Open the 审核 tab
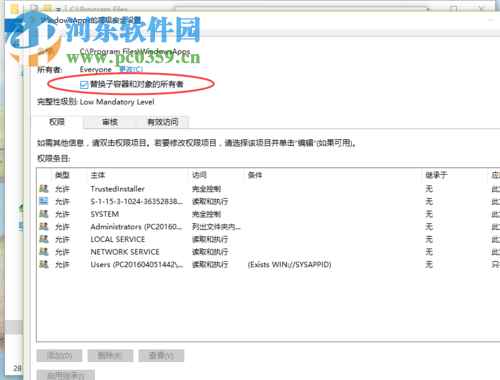This screenshot has height=380, width=500. [x=110, y=122]
